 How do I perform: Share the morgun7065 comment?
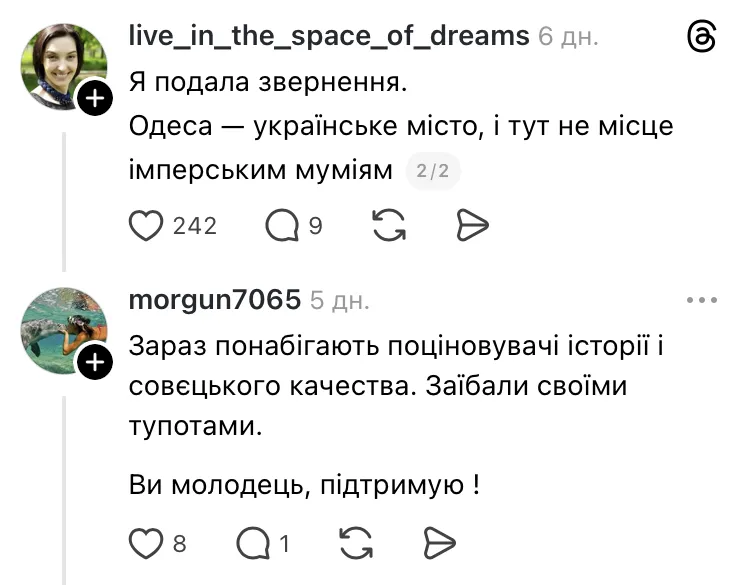coord(438,543)
